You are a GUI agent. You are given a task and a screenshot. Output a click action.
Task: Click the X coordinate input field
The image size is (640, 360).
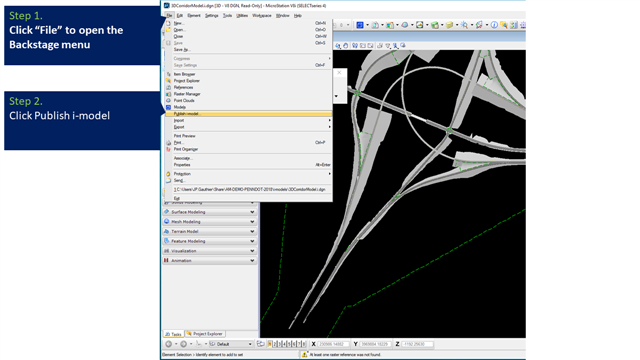pos(333,344)
